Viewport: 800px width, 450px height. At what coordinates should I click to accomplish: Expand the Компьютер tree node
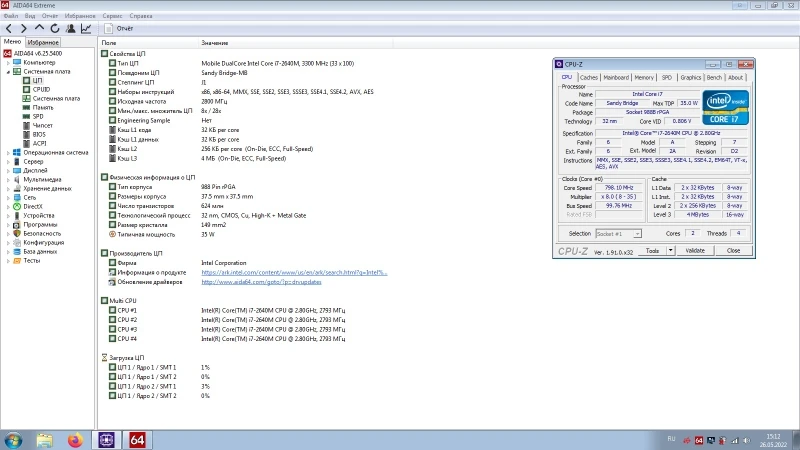coord(8,63)
